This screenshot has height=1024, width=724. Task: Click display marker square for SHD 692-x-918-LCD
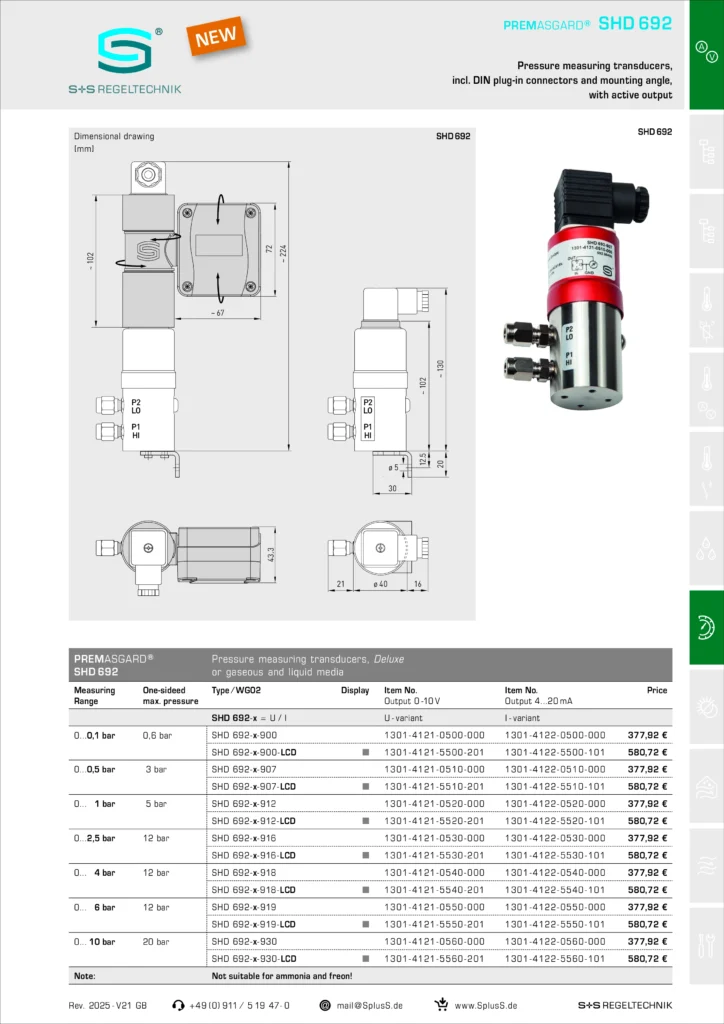pos(366,890)
